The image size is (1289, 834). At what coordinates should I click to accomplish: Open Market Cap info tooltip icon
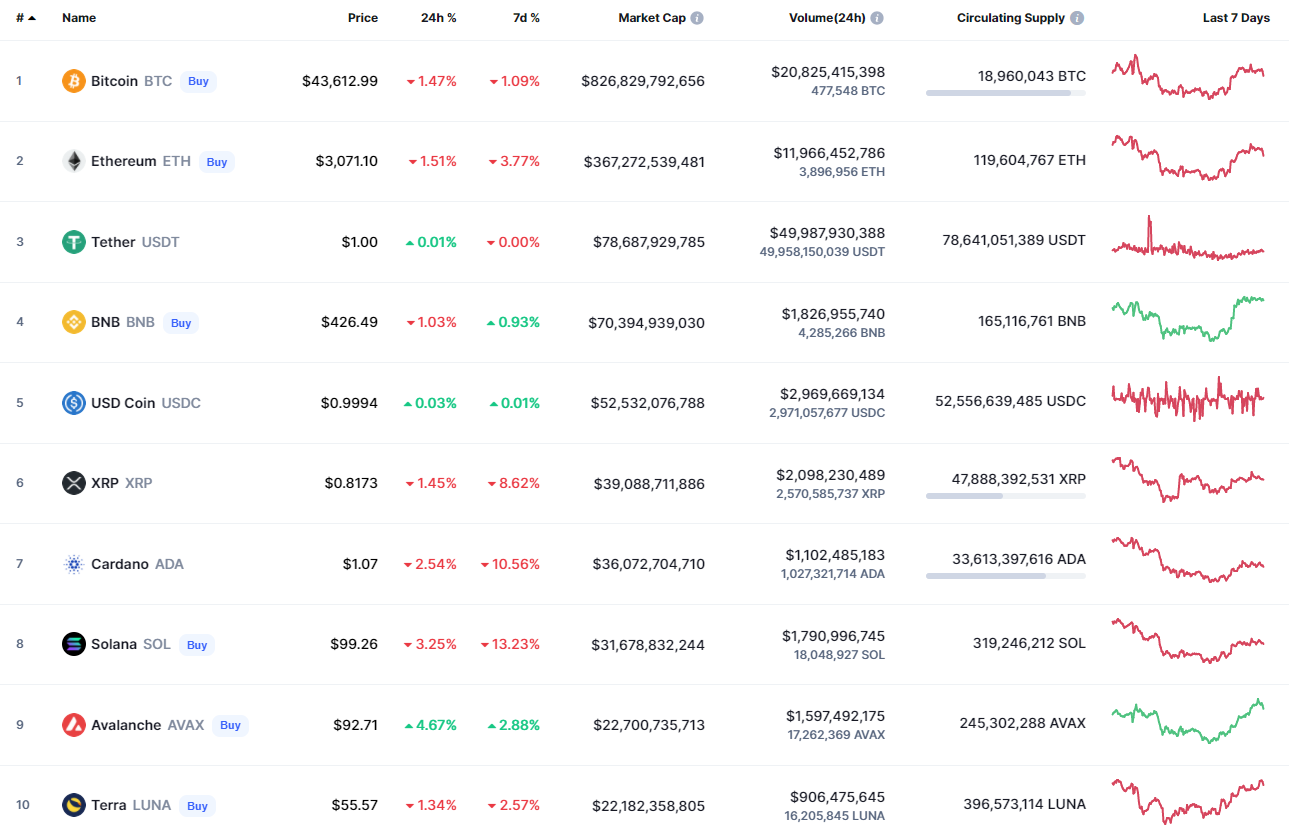tap(697, 18)
